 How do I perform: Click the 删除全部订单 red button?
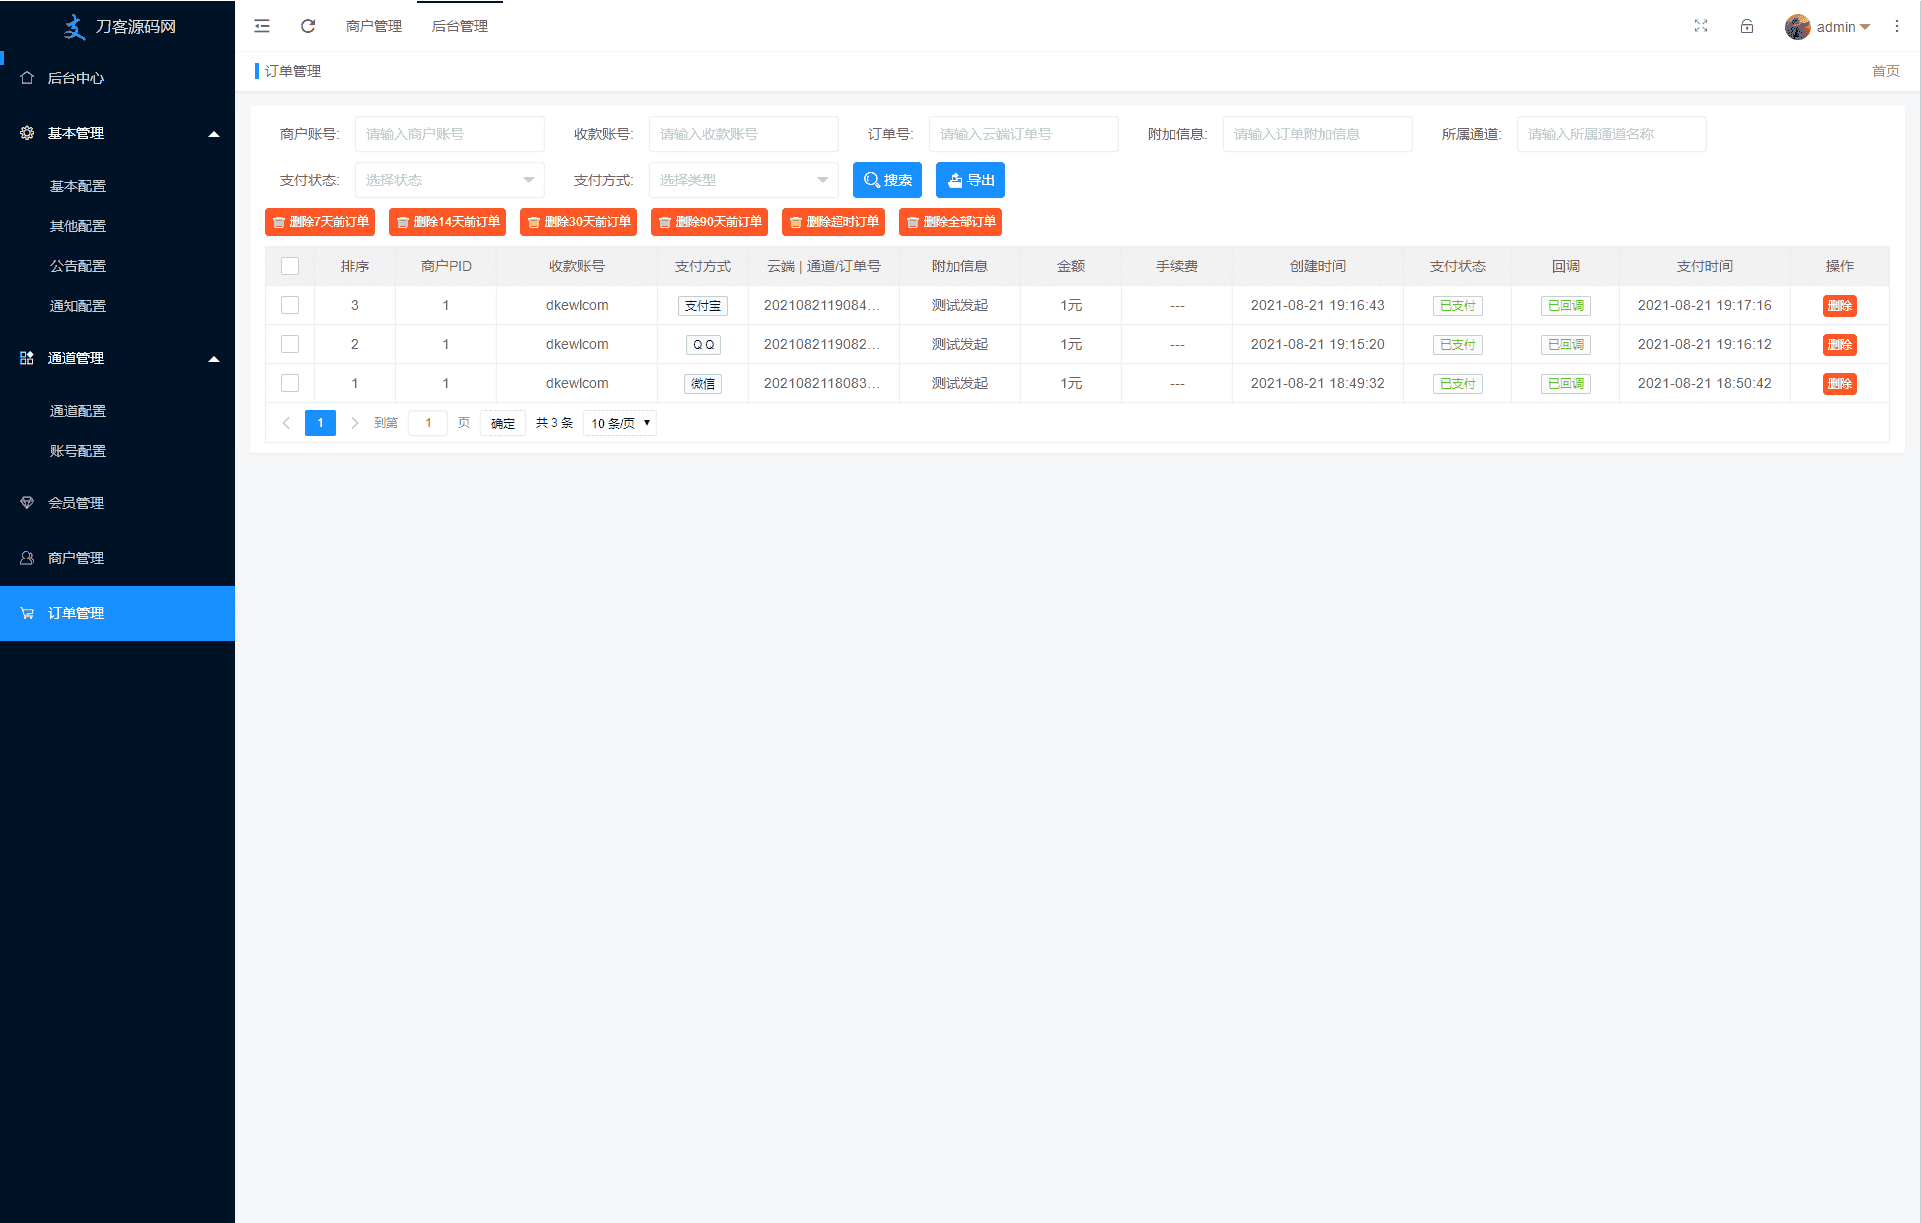click(x=950, y=222)
